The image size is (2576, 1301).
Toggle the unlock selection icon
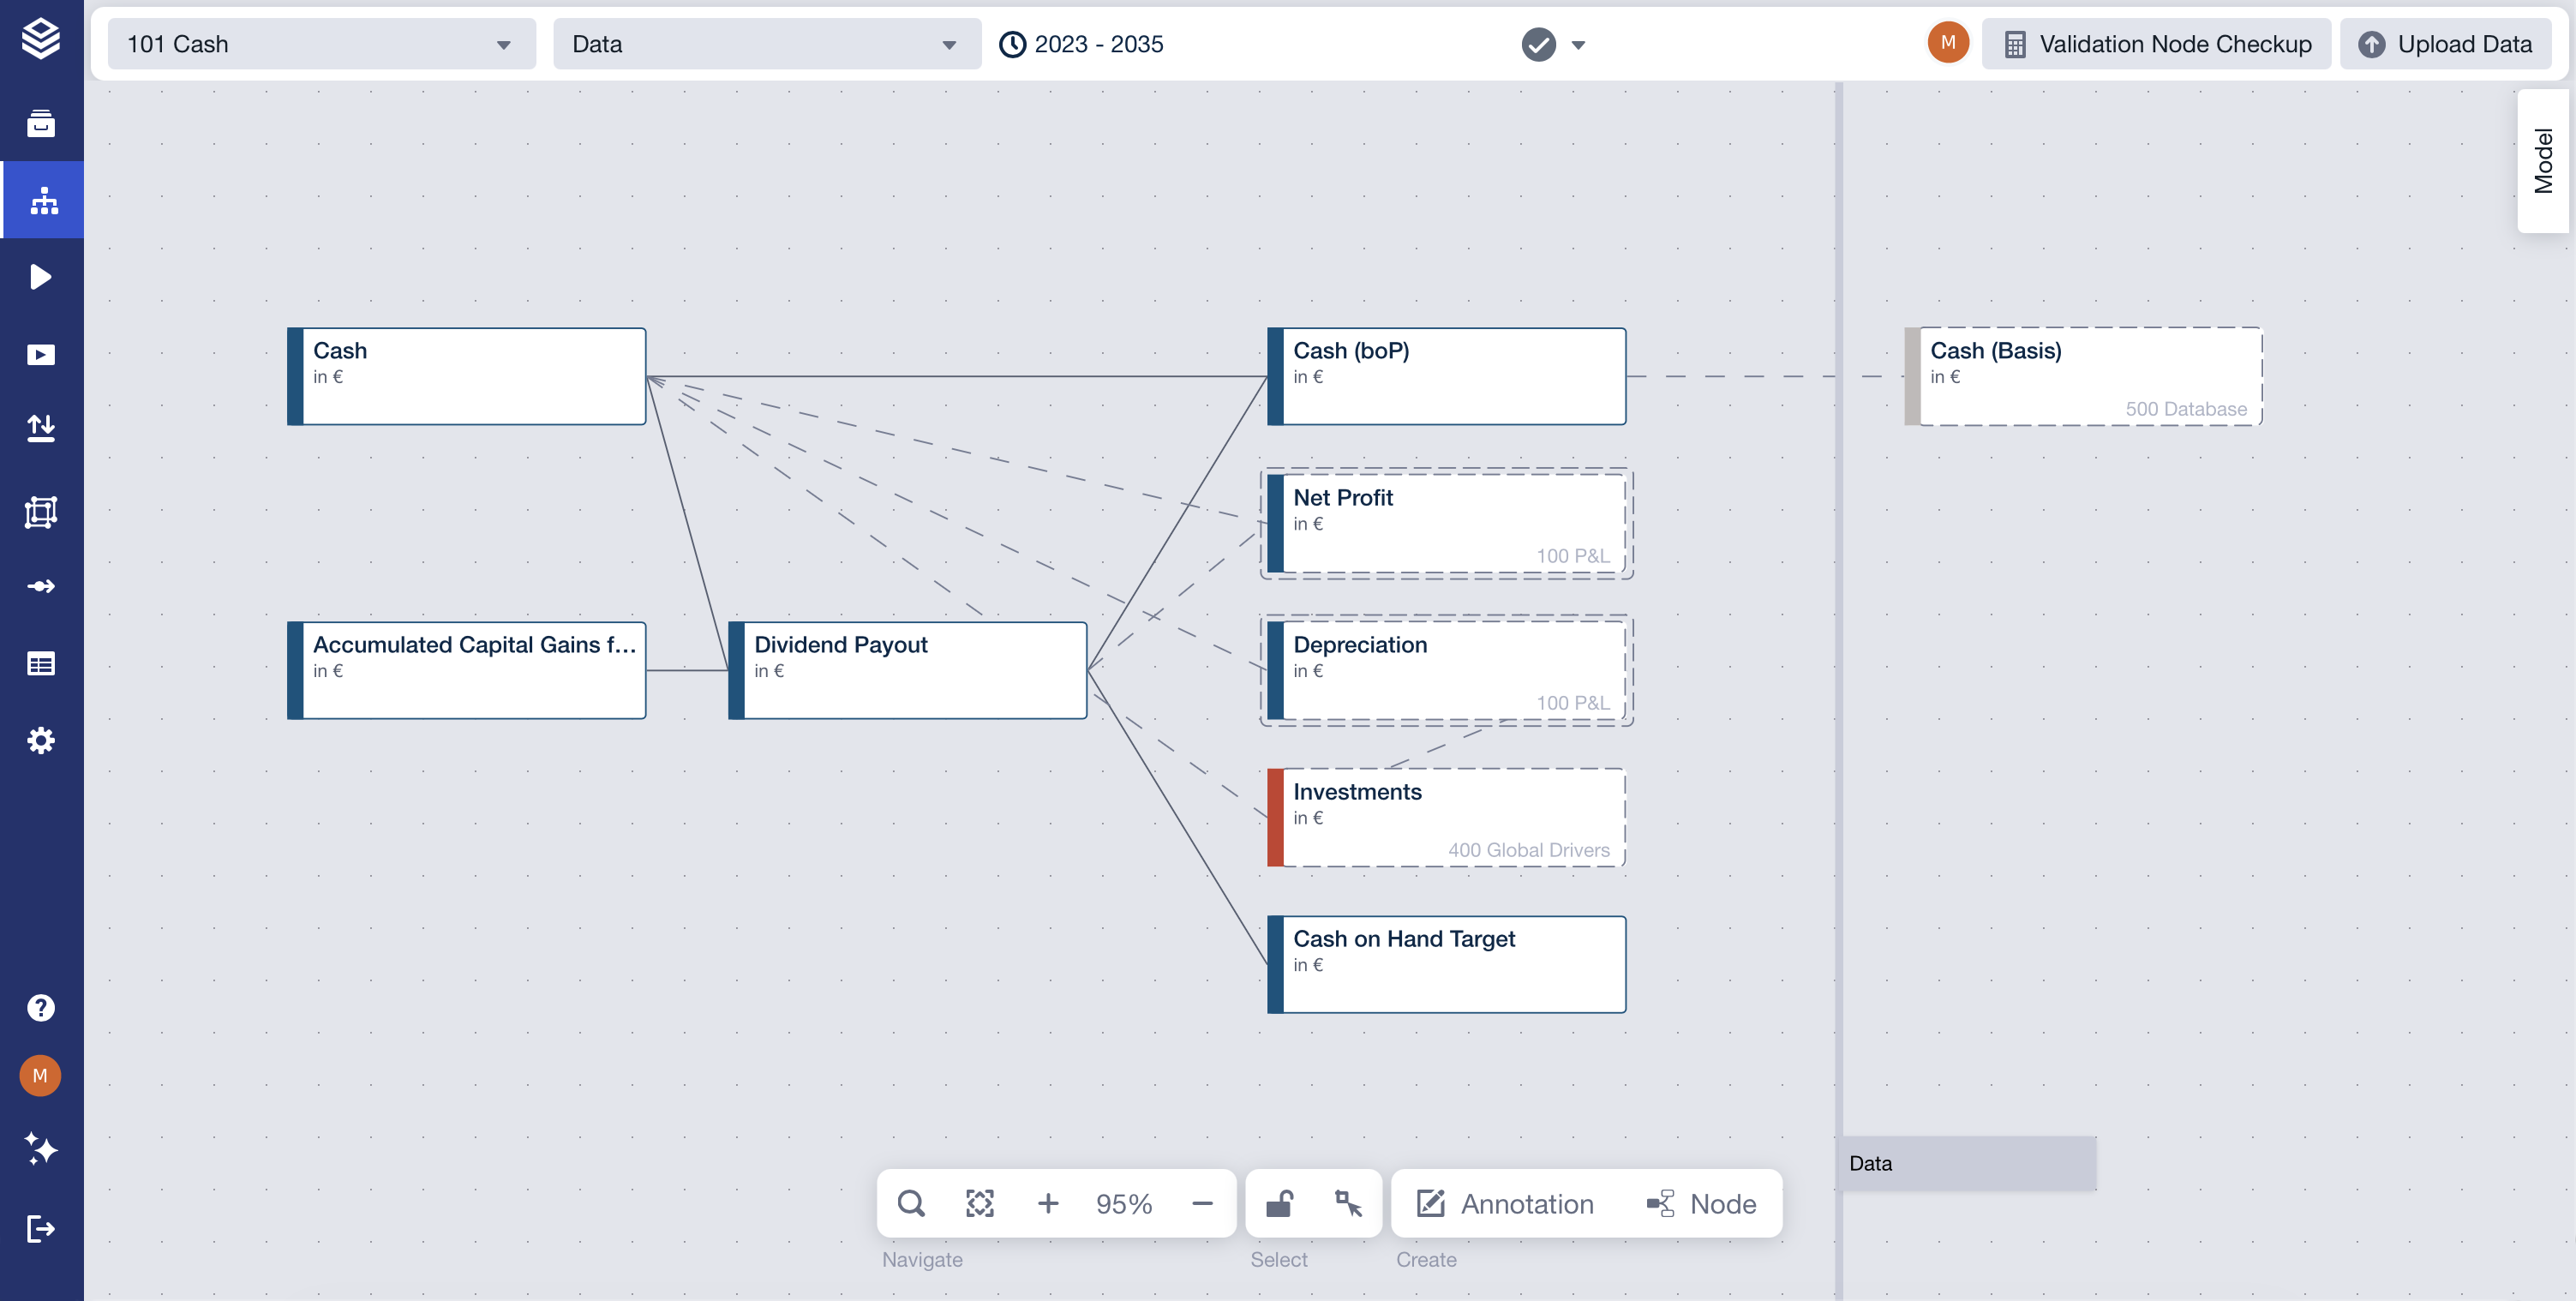point(1280,1203)
